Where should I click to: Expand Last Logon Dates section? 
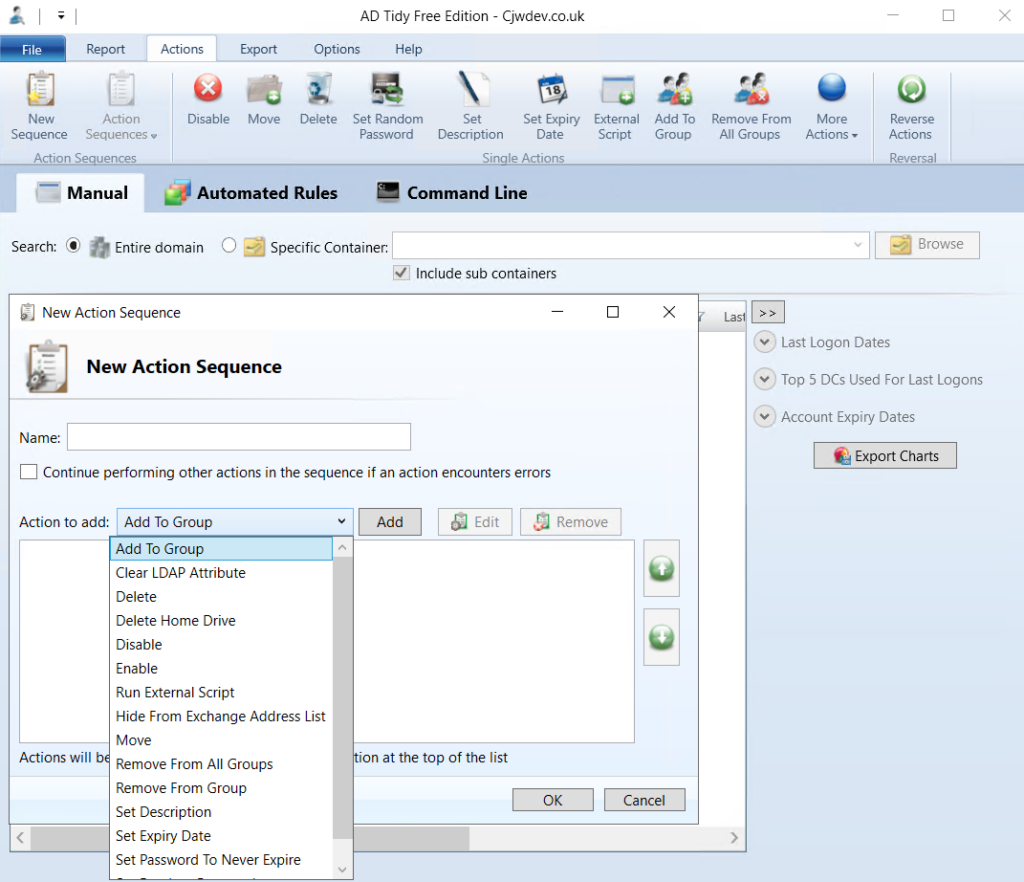[x=764, y=341]
